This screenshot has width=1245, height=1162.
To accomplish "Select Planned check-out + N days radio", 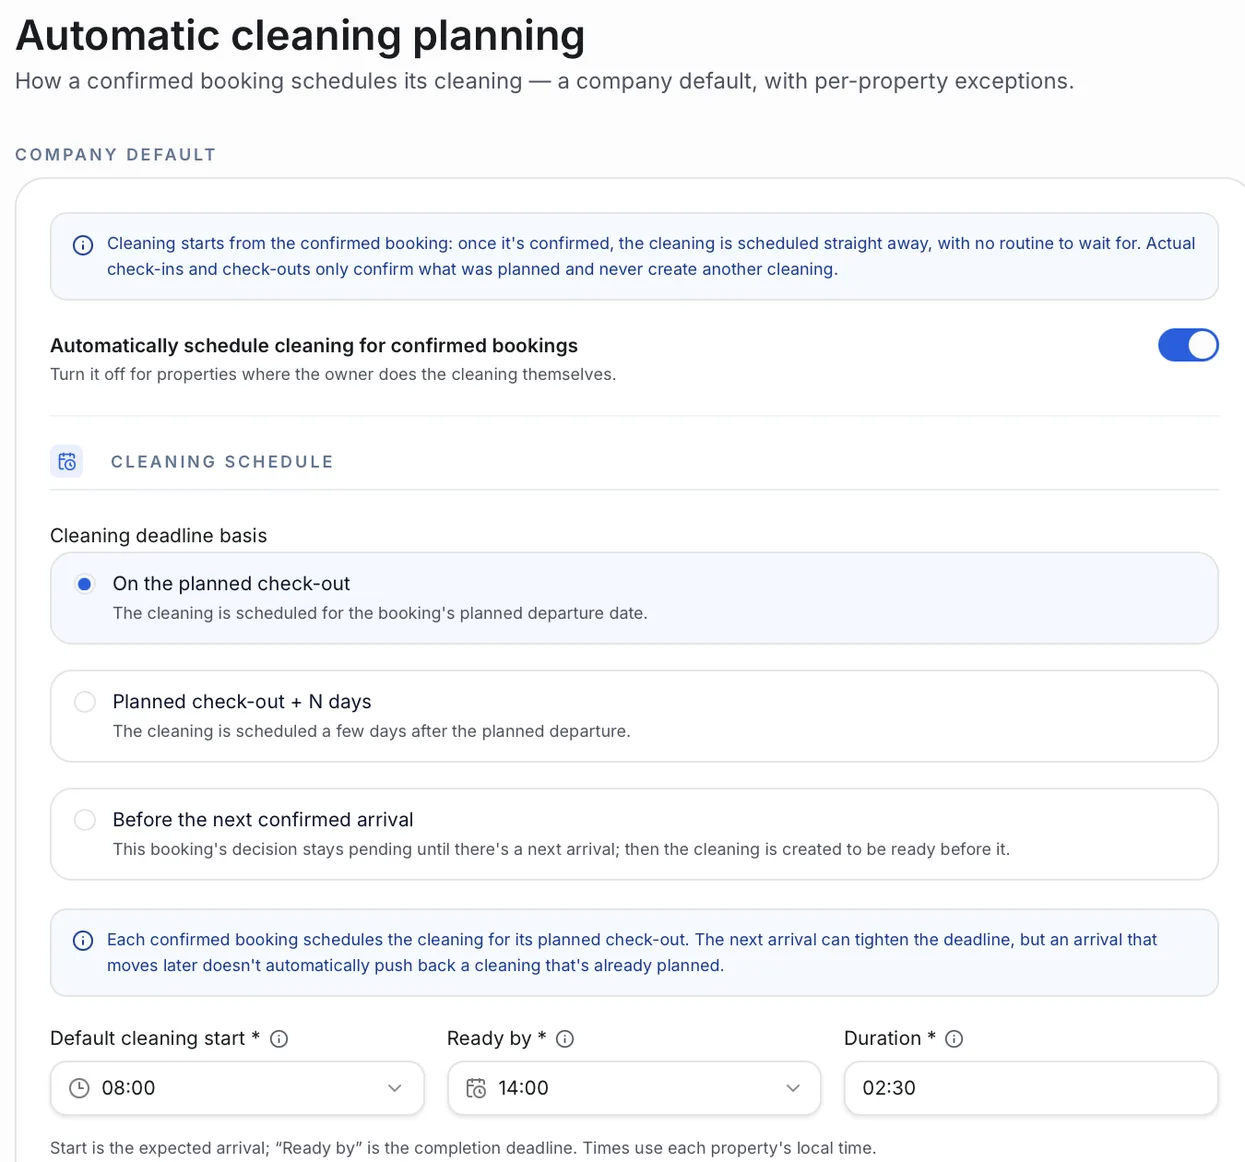I will [x=85, y=702].
